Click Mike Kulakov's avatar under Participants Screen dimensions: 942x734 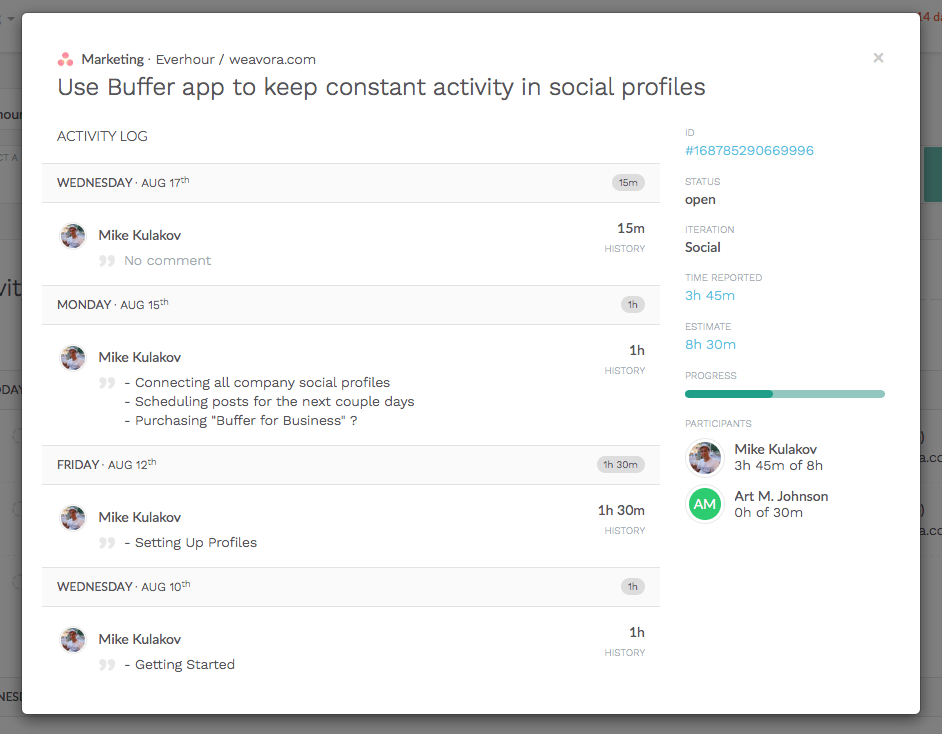pyautogui.click(x=705, y=457)
